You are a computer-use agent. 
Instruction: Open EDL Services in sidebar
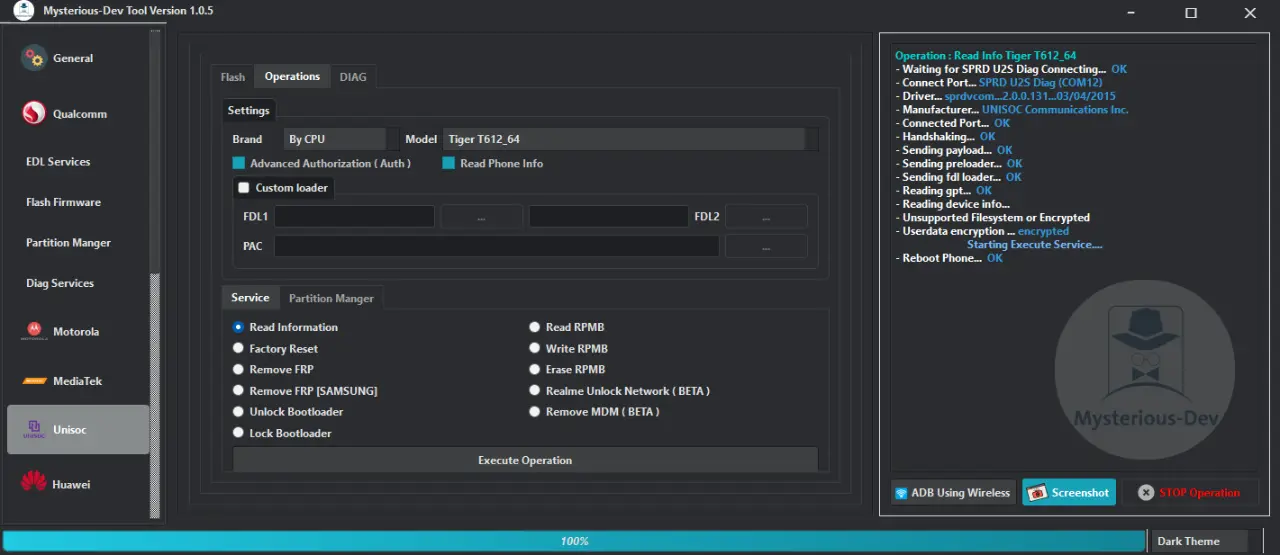(58, 162)
